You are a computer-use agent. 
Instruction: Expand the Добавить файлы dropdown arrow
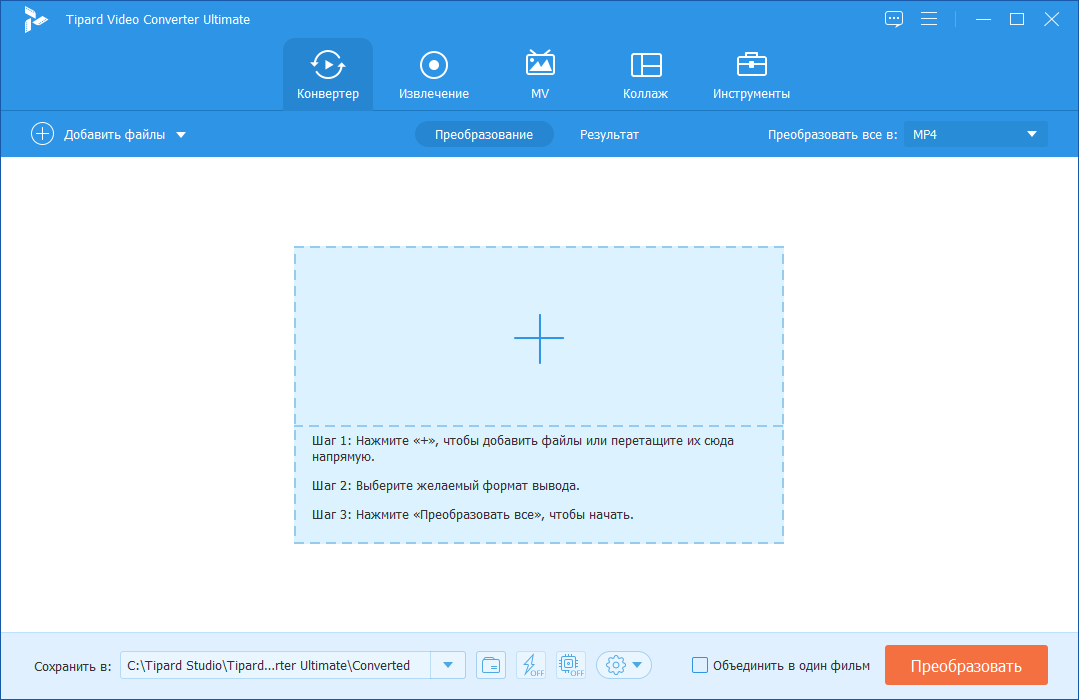point(183,133)
